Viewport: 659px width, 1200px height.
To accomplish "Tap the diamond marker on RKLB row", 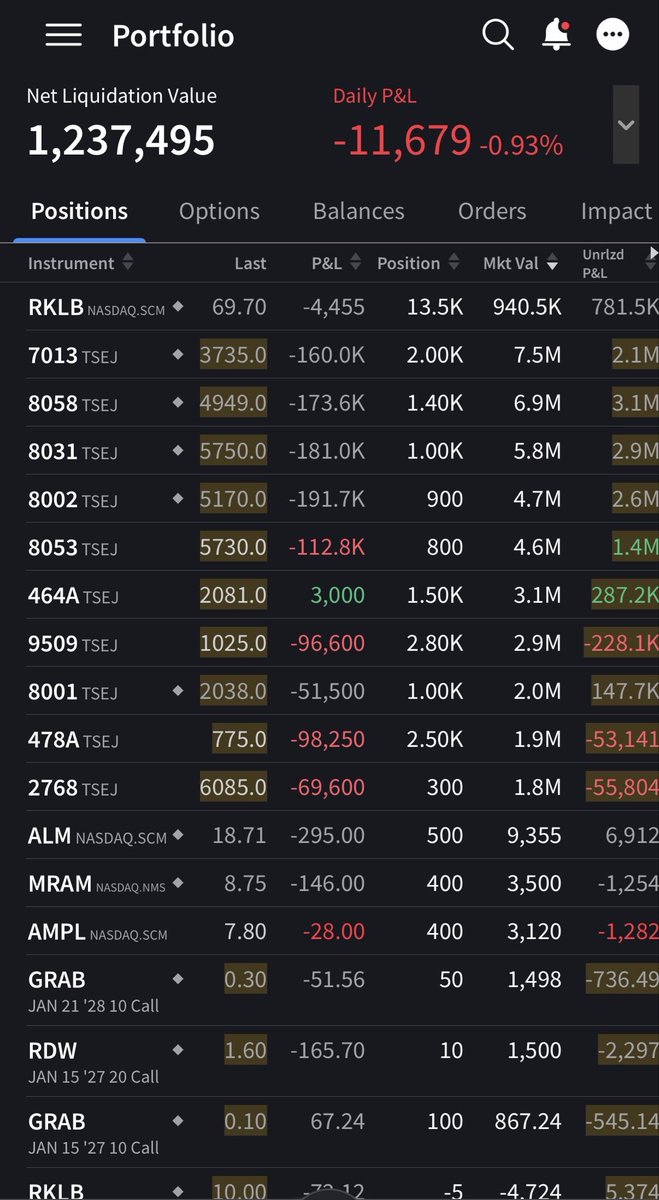I will pyautogui.click(x=178, y=307).
